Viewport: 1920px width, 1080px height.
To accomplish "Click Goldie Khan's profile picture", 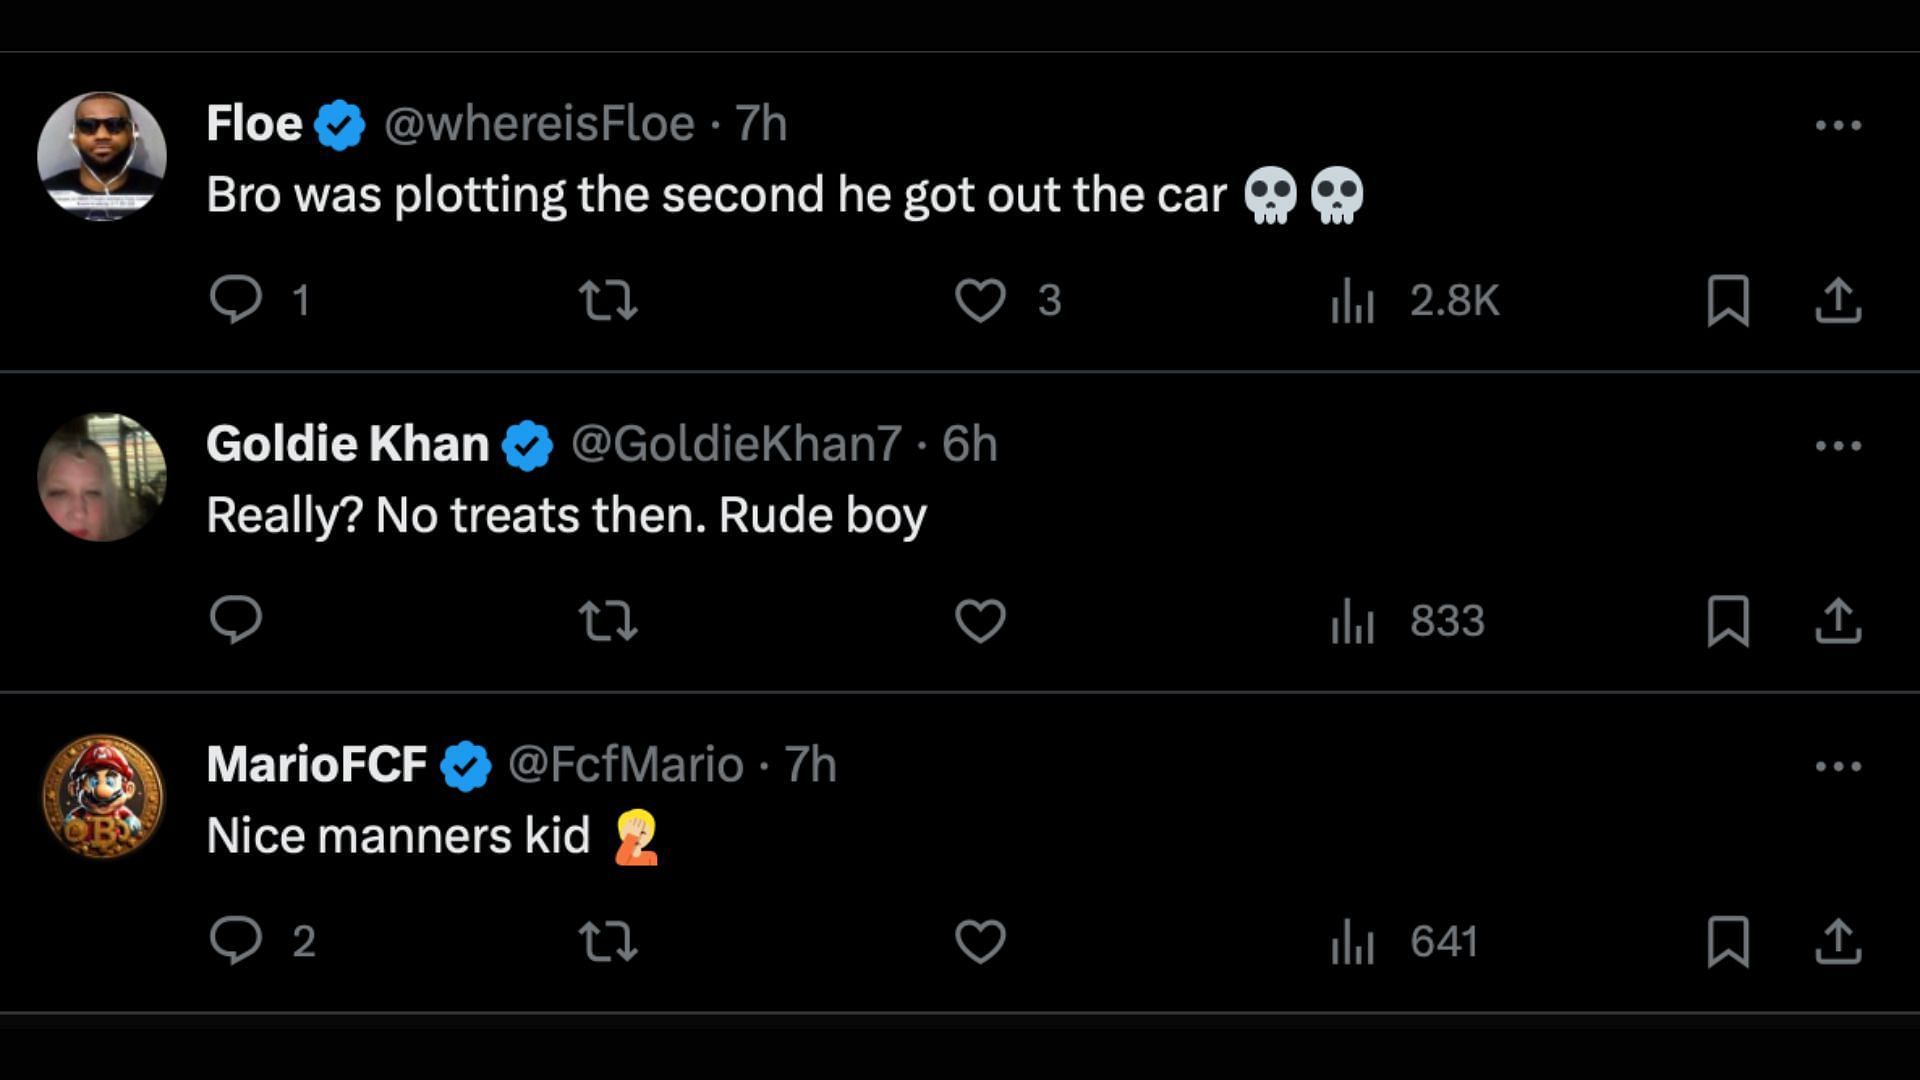I will click(x=102, y=477).
